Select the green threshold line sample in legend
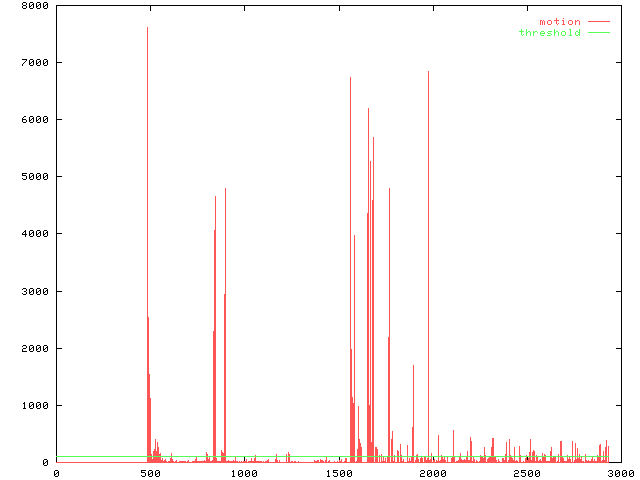The height and width of the screenshot is (480, 640). pyautogui.click(x=598, y=33)
